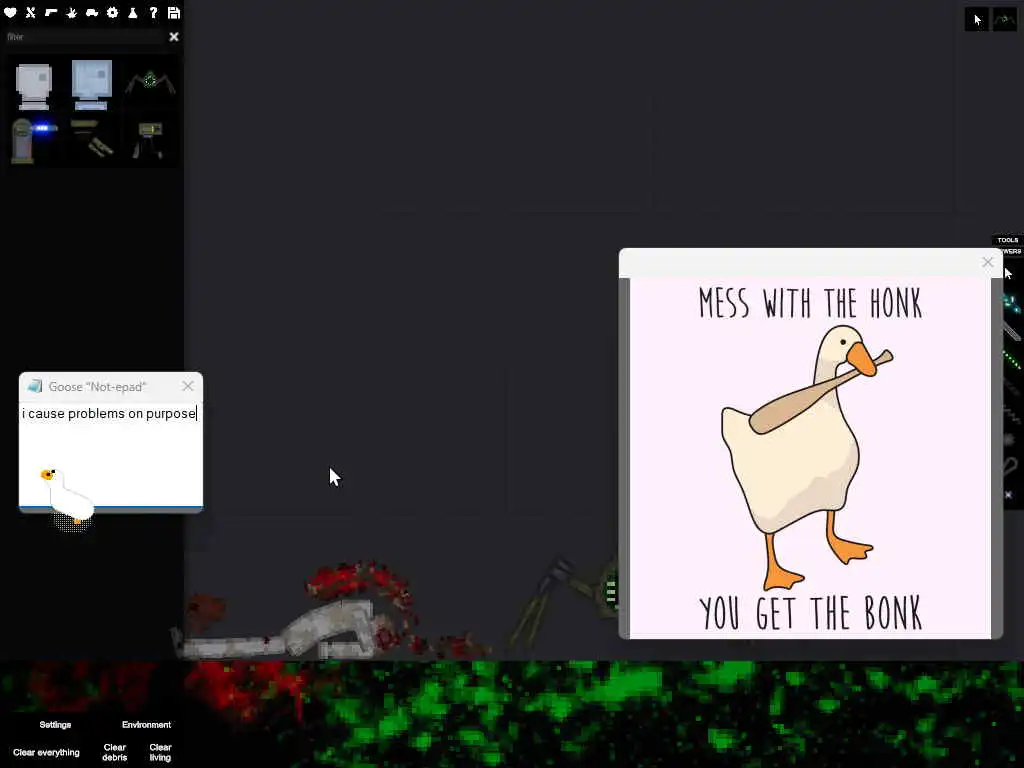Click Clear living button

coord(160,752)
